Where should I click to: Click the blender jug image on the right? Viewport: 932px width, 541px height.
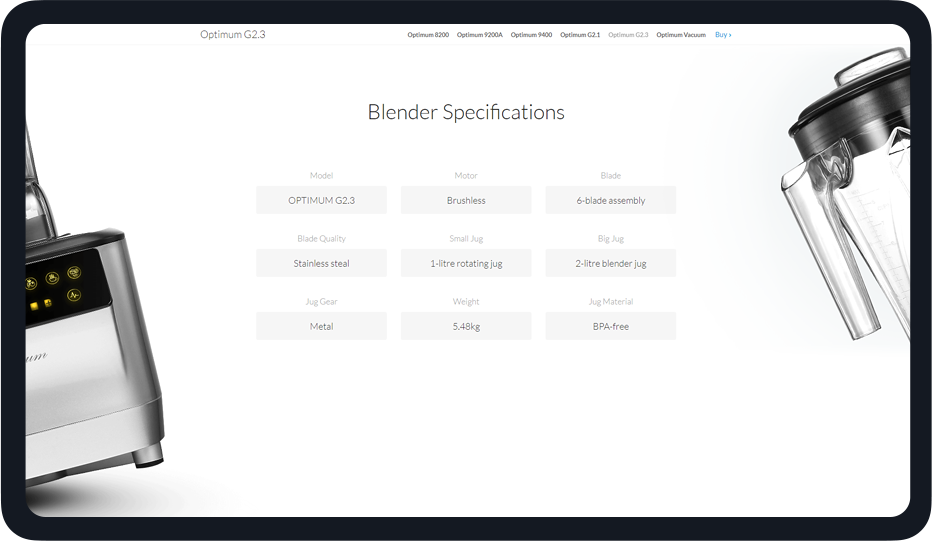850,200
